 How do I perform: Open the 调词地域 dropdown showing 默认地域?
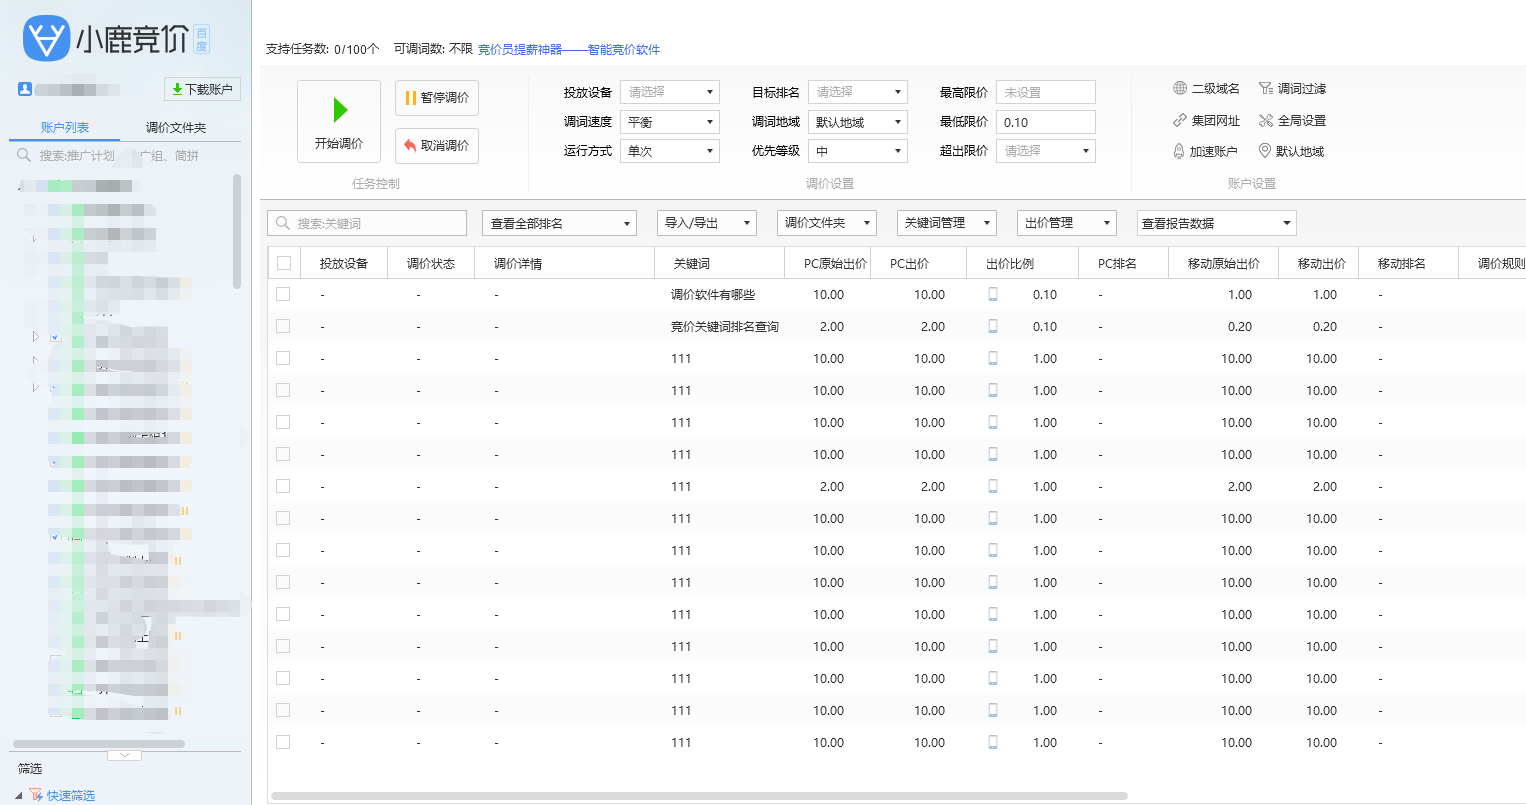point(858,122)
